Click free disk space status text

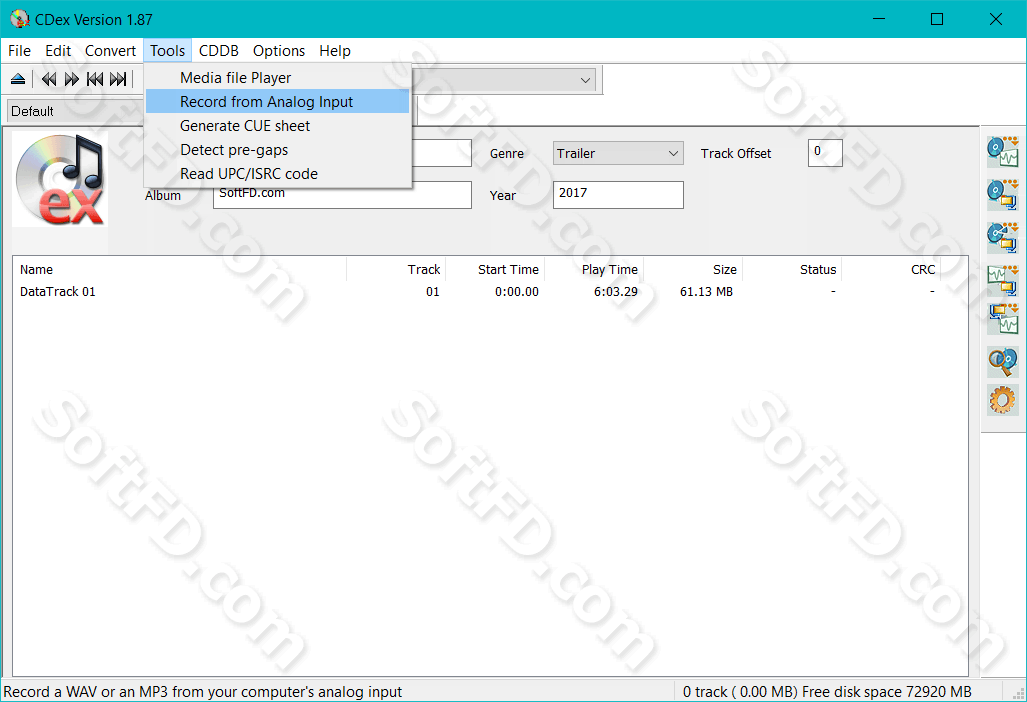(887, 692)
